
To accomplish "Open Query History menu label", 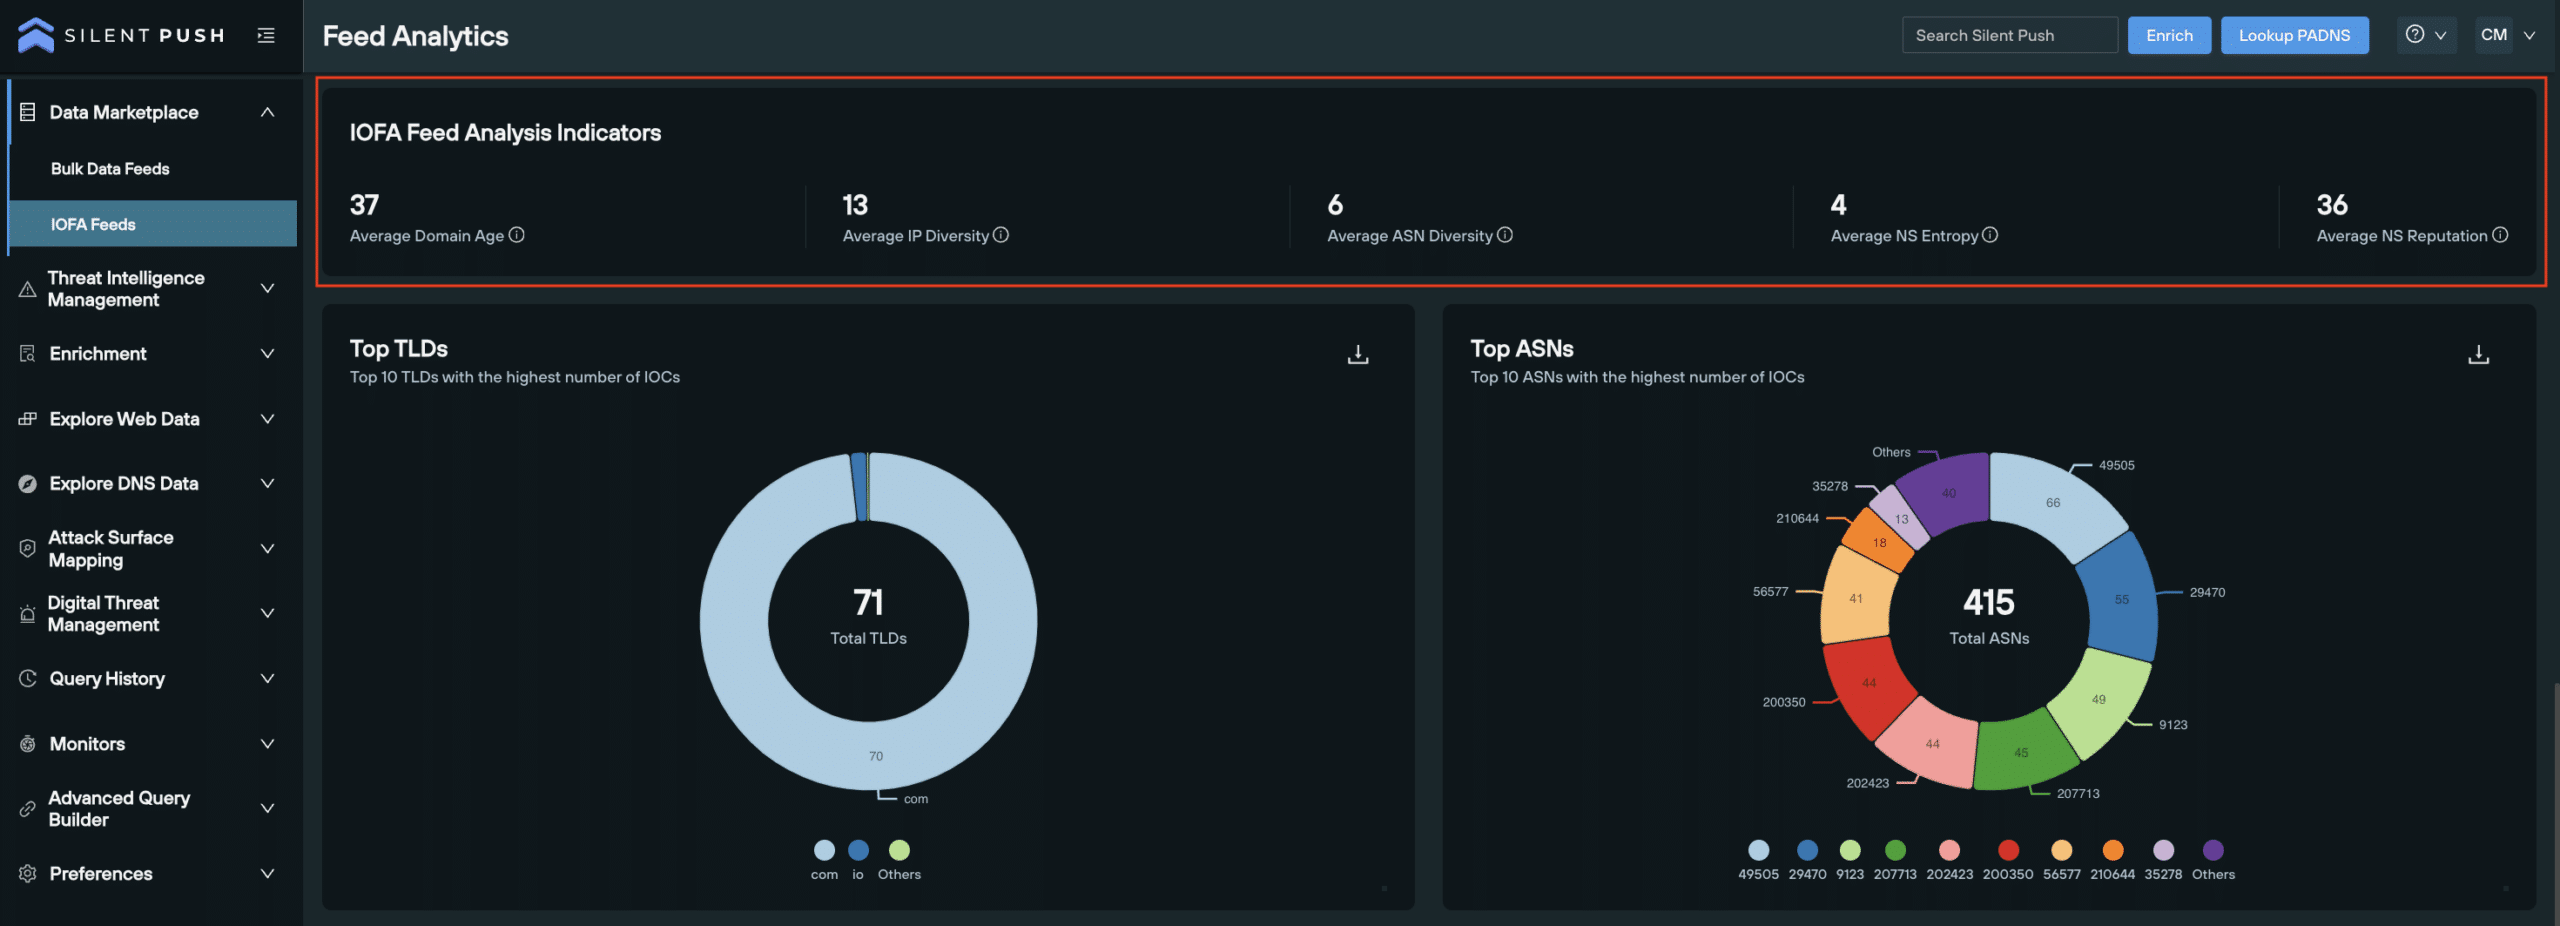I will click(107, 678).
